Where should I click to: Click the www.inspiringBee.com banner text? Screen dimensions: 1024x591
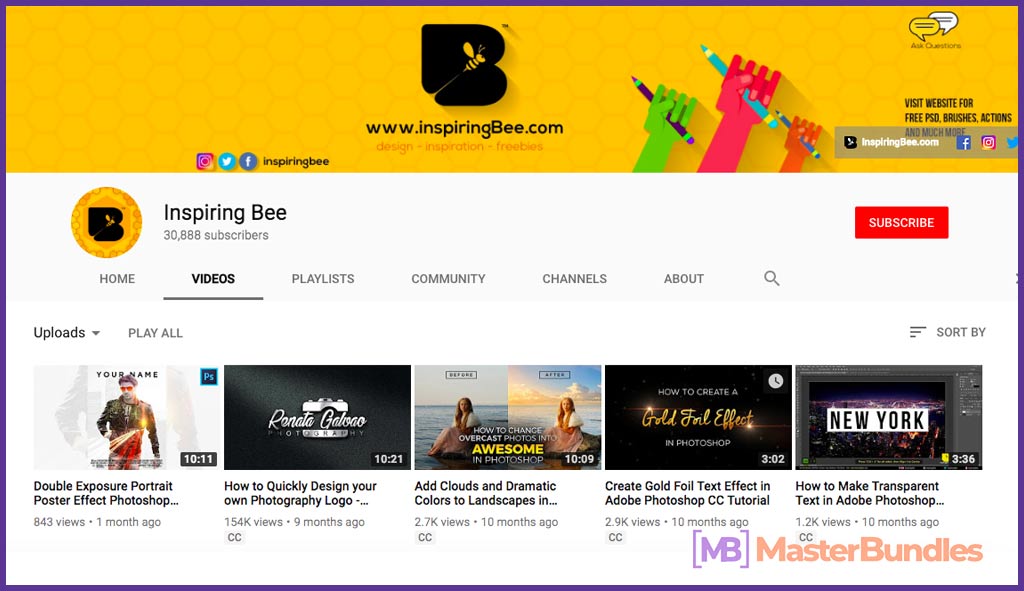tap(464, 128)
